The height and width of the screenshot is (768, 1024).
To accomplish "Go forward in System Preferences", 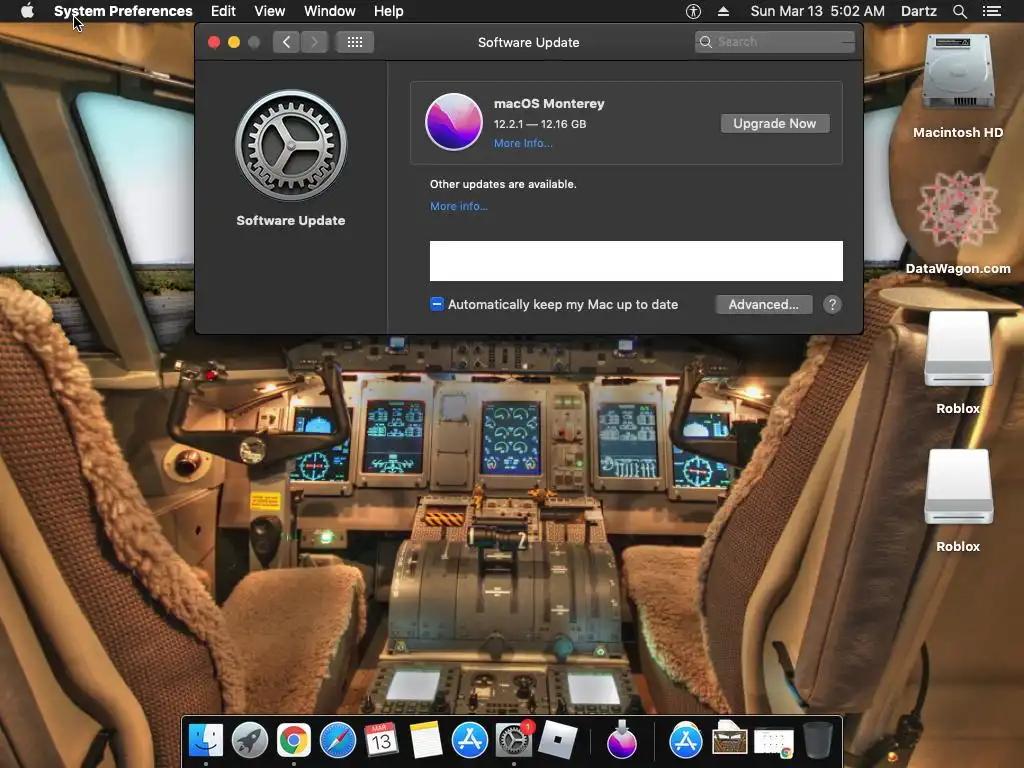I will tap(314, 42).
